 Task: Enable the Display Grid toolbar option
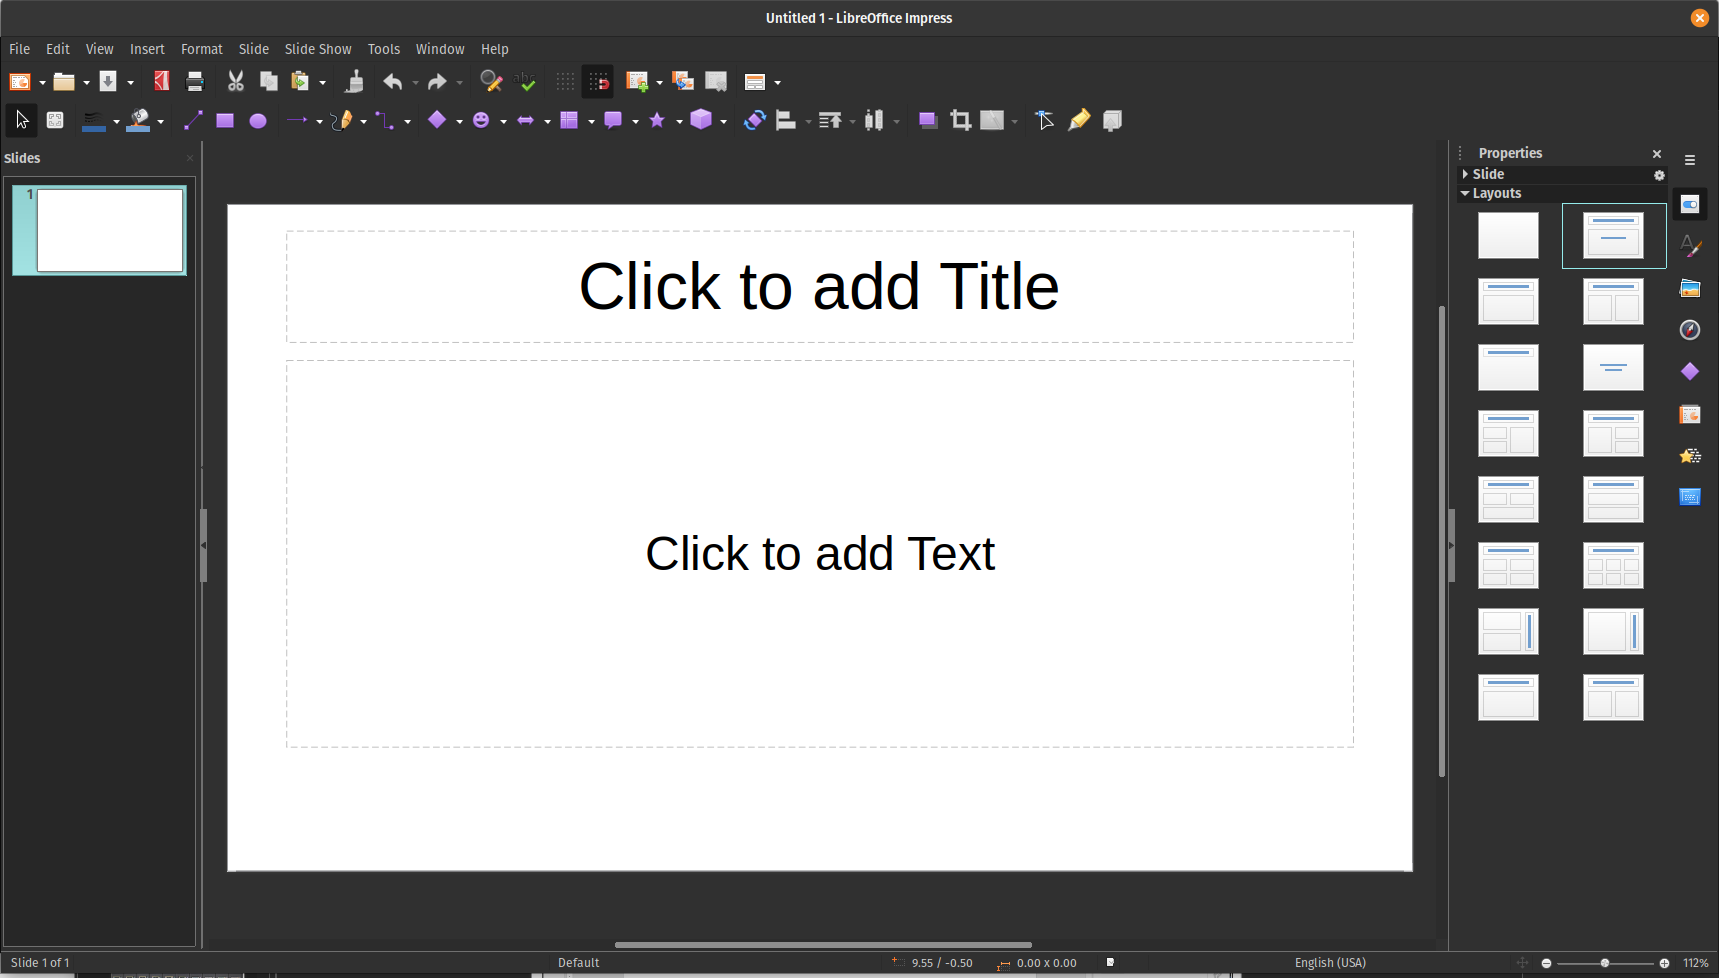pyautogui.click(x=565, y=81)
